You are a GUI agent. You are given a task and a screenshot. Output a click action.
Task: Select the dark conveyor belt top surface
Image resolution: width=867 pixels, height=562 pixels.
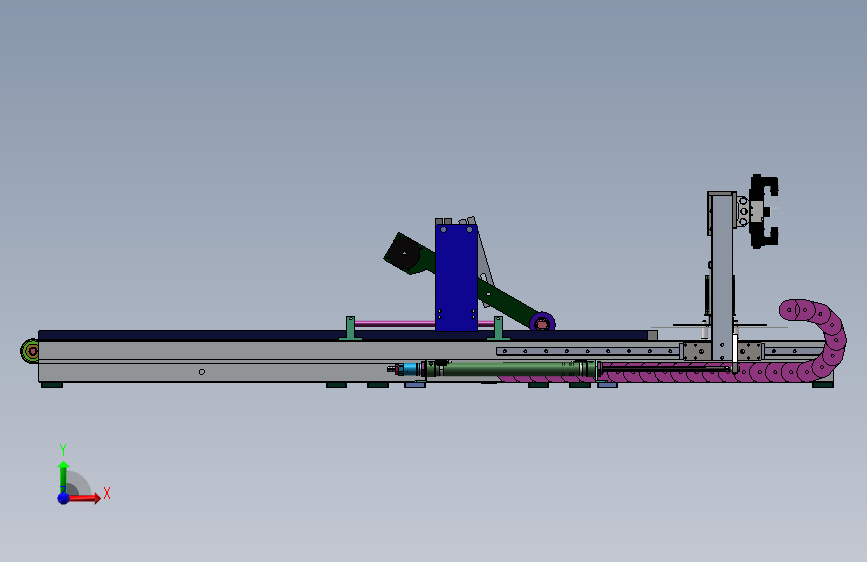tap(343, 335)
